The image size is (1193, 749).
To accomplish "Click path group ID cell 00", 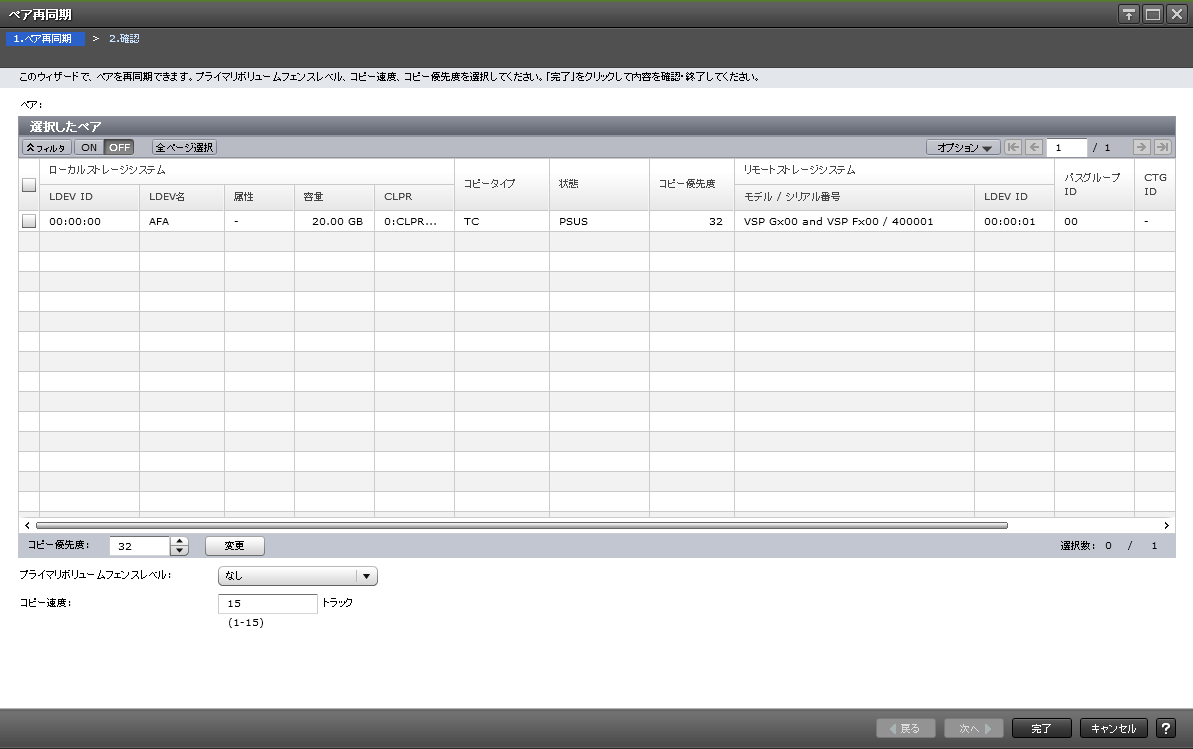I will [x=1093, y=222].
